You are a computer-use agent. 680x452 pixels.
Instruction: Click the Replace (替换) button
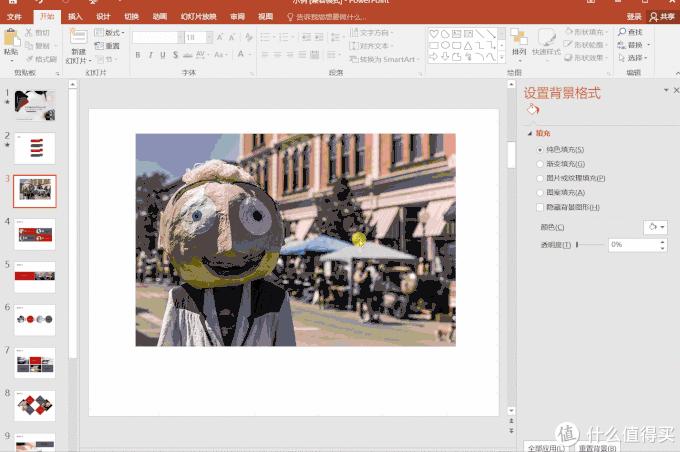tap(634, 45)
